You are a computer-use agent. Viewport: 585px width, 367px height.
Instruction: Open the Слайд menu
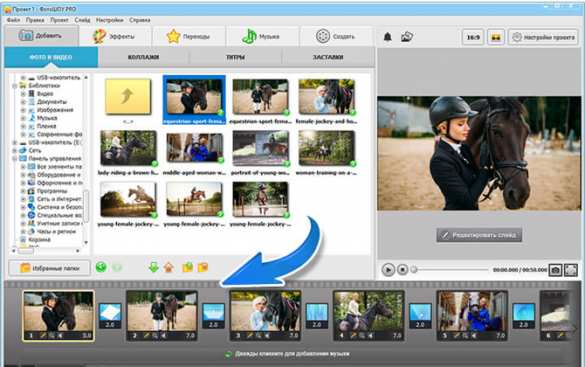tap(82, 20)
